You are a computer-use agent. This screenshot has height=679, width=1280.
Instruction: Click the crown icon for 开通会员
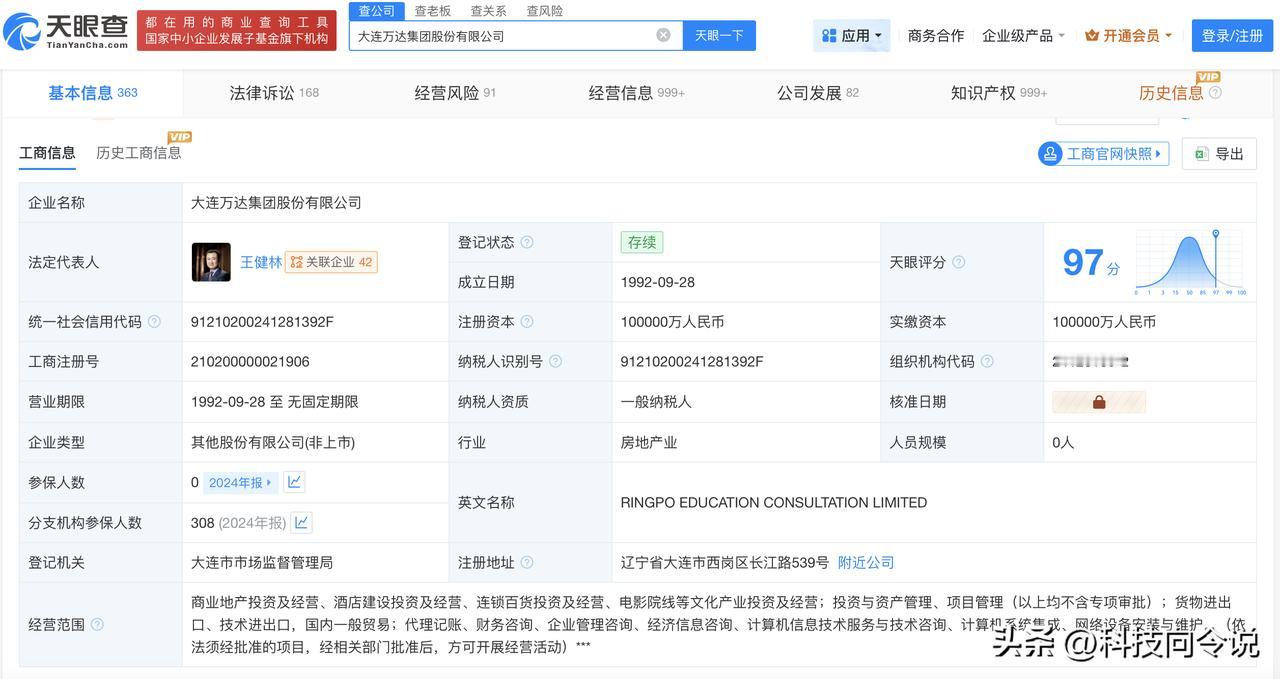(x=1092, y=36)
